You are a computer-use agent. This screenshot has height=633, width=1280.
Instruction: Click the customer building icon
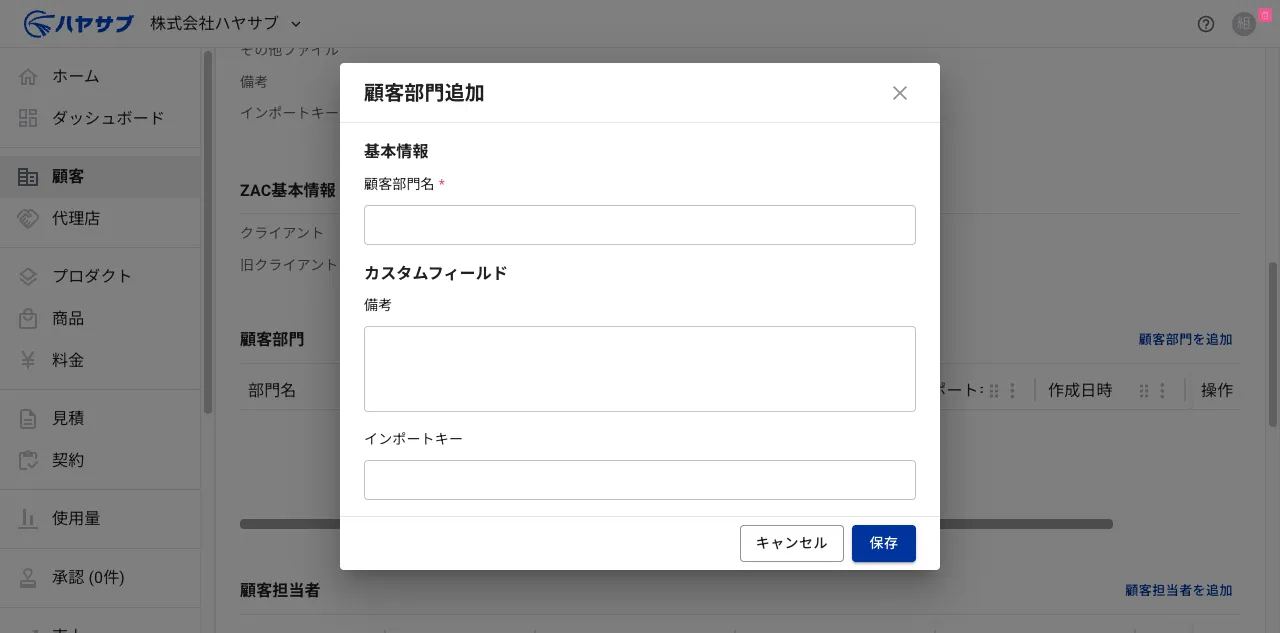pos(28,176)
